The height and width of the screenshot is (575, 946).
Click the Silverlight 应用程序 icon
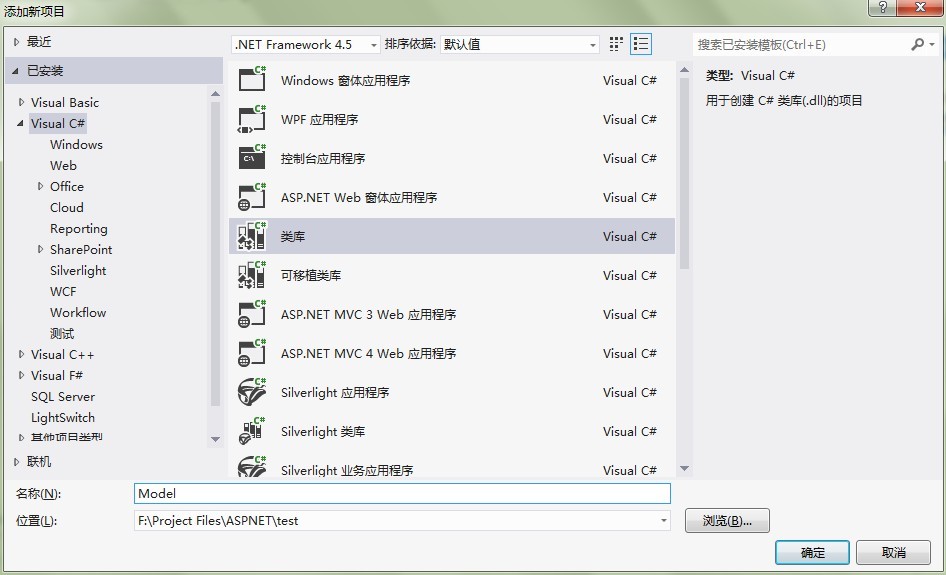point(252,392)
